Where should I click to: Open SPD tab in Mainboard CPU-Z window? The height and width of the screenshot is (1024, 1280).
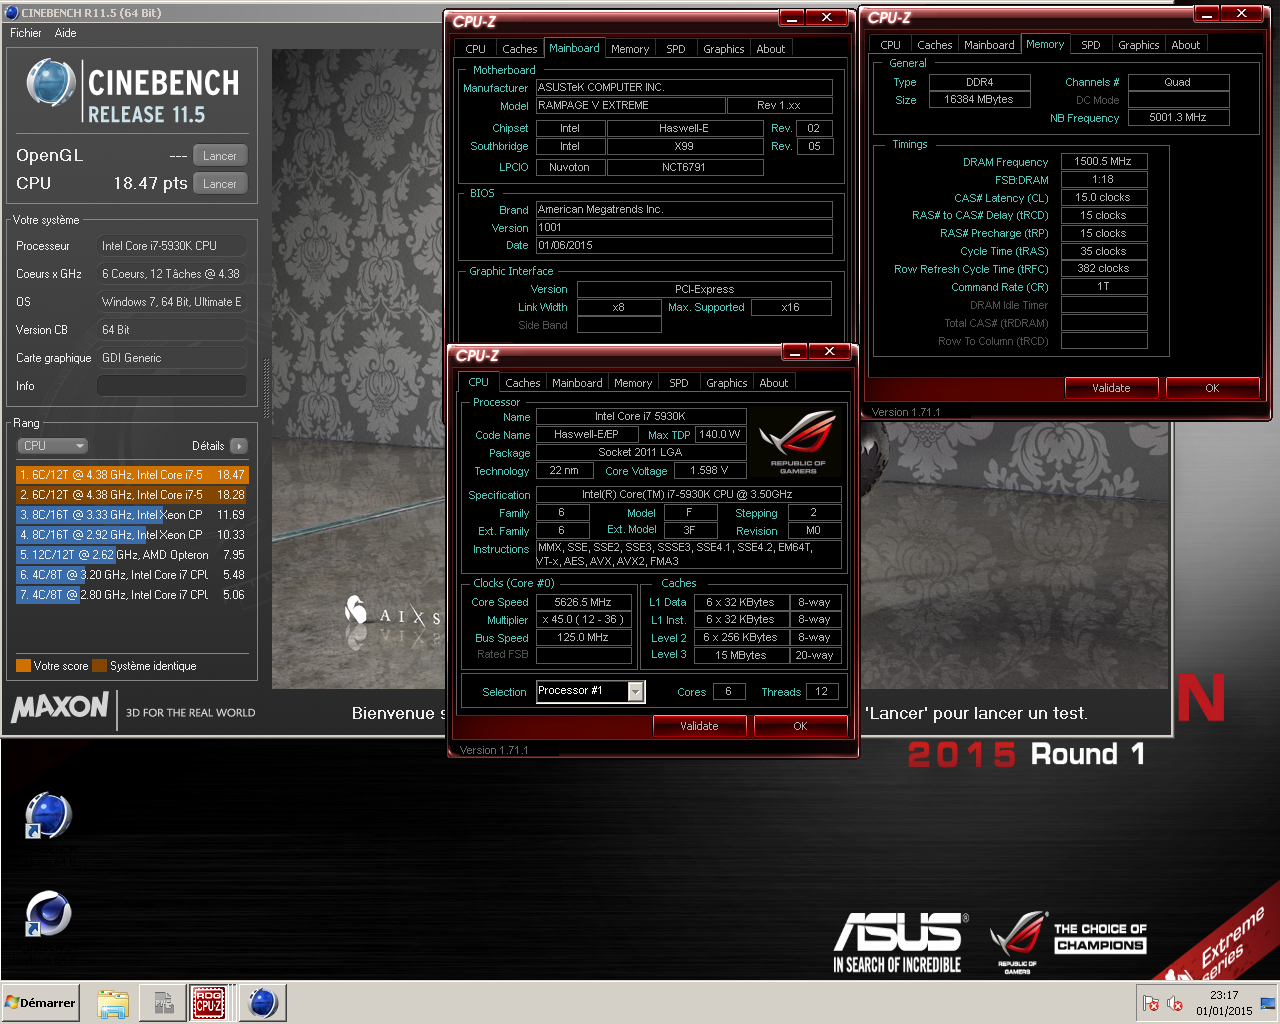(676, 49)
